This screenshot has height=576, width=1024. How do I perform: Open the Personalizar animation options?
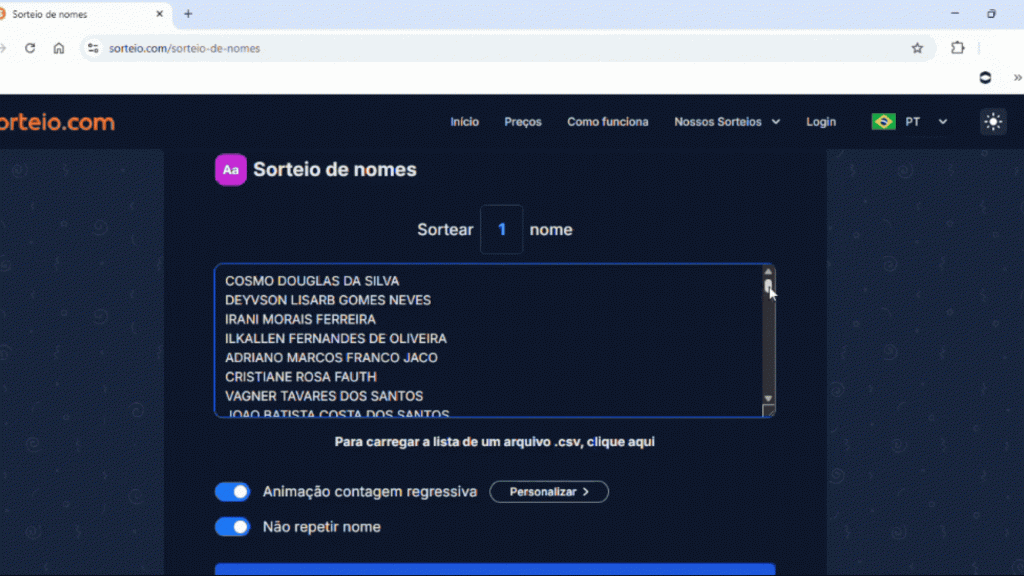(x=549, y=492)
